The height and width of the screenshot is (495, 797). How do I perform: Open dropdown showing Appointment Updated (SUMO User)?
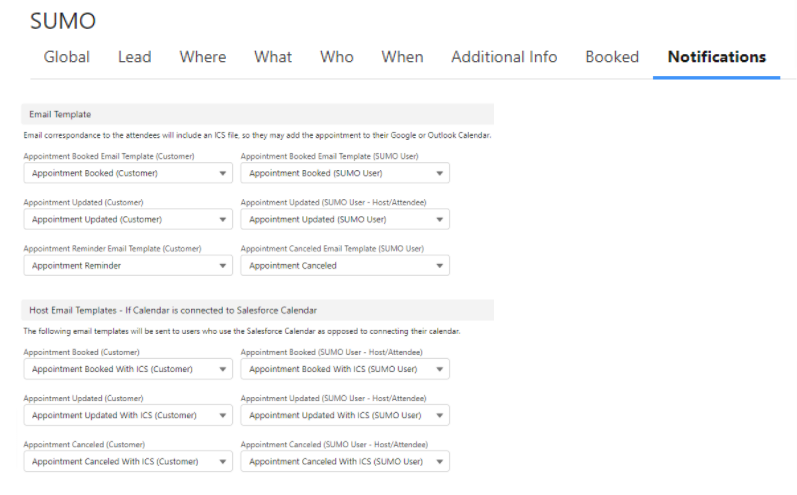345,219
